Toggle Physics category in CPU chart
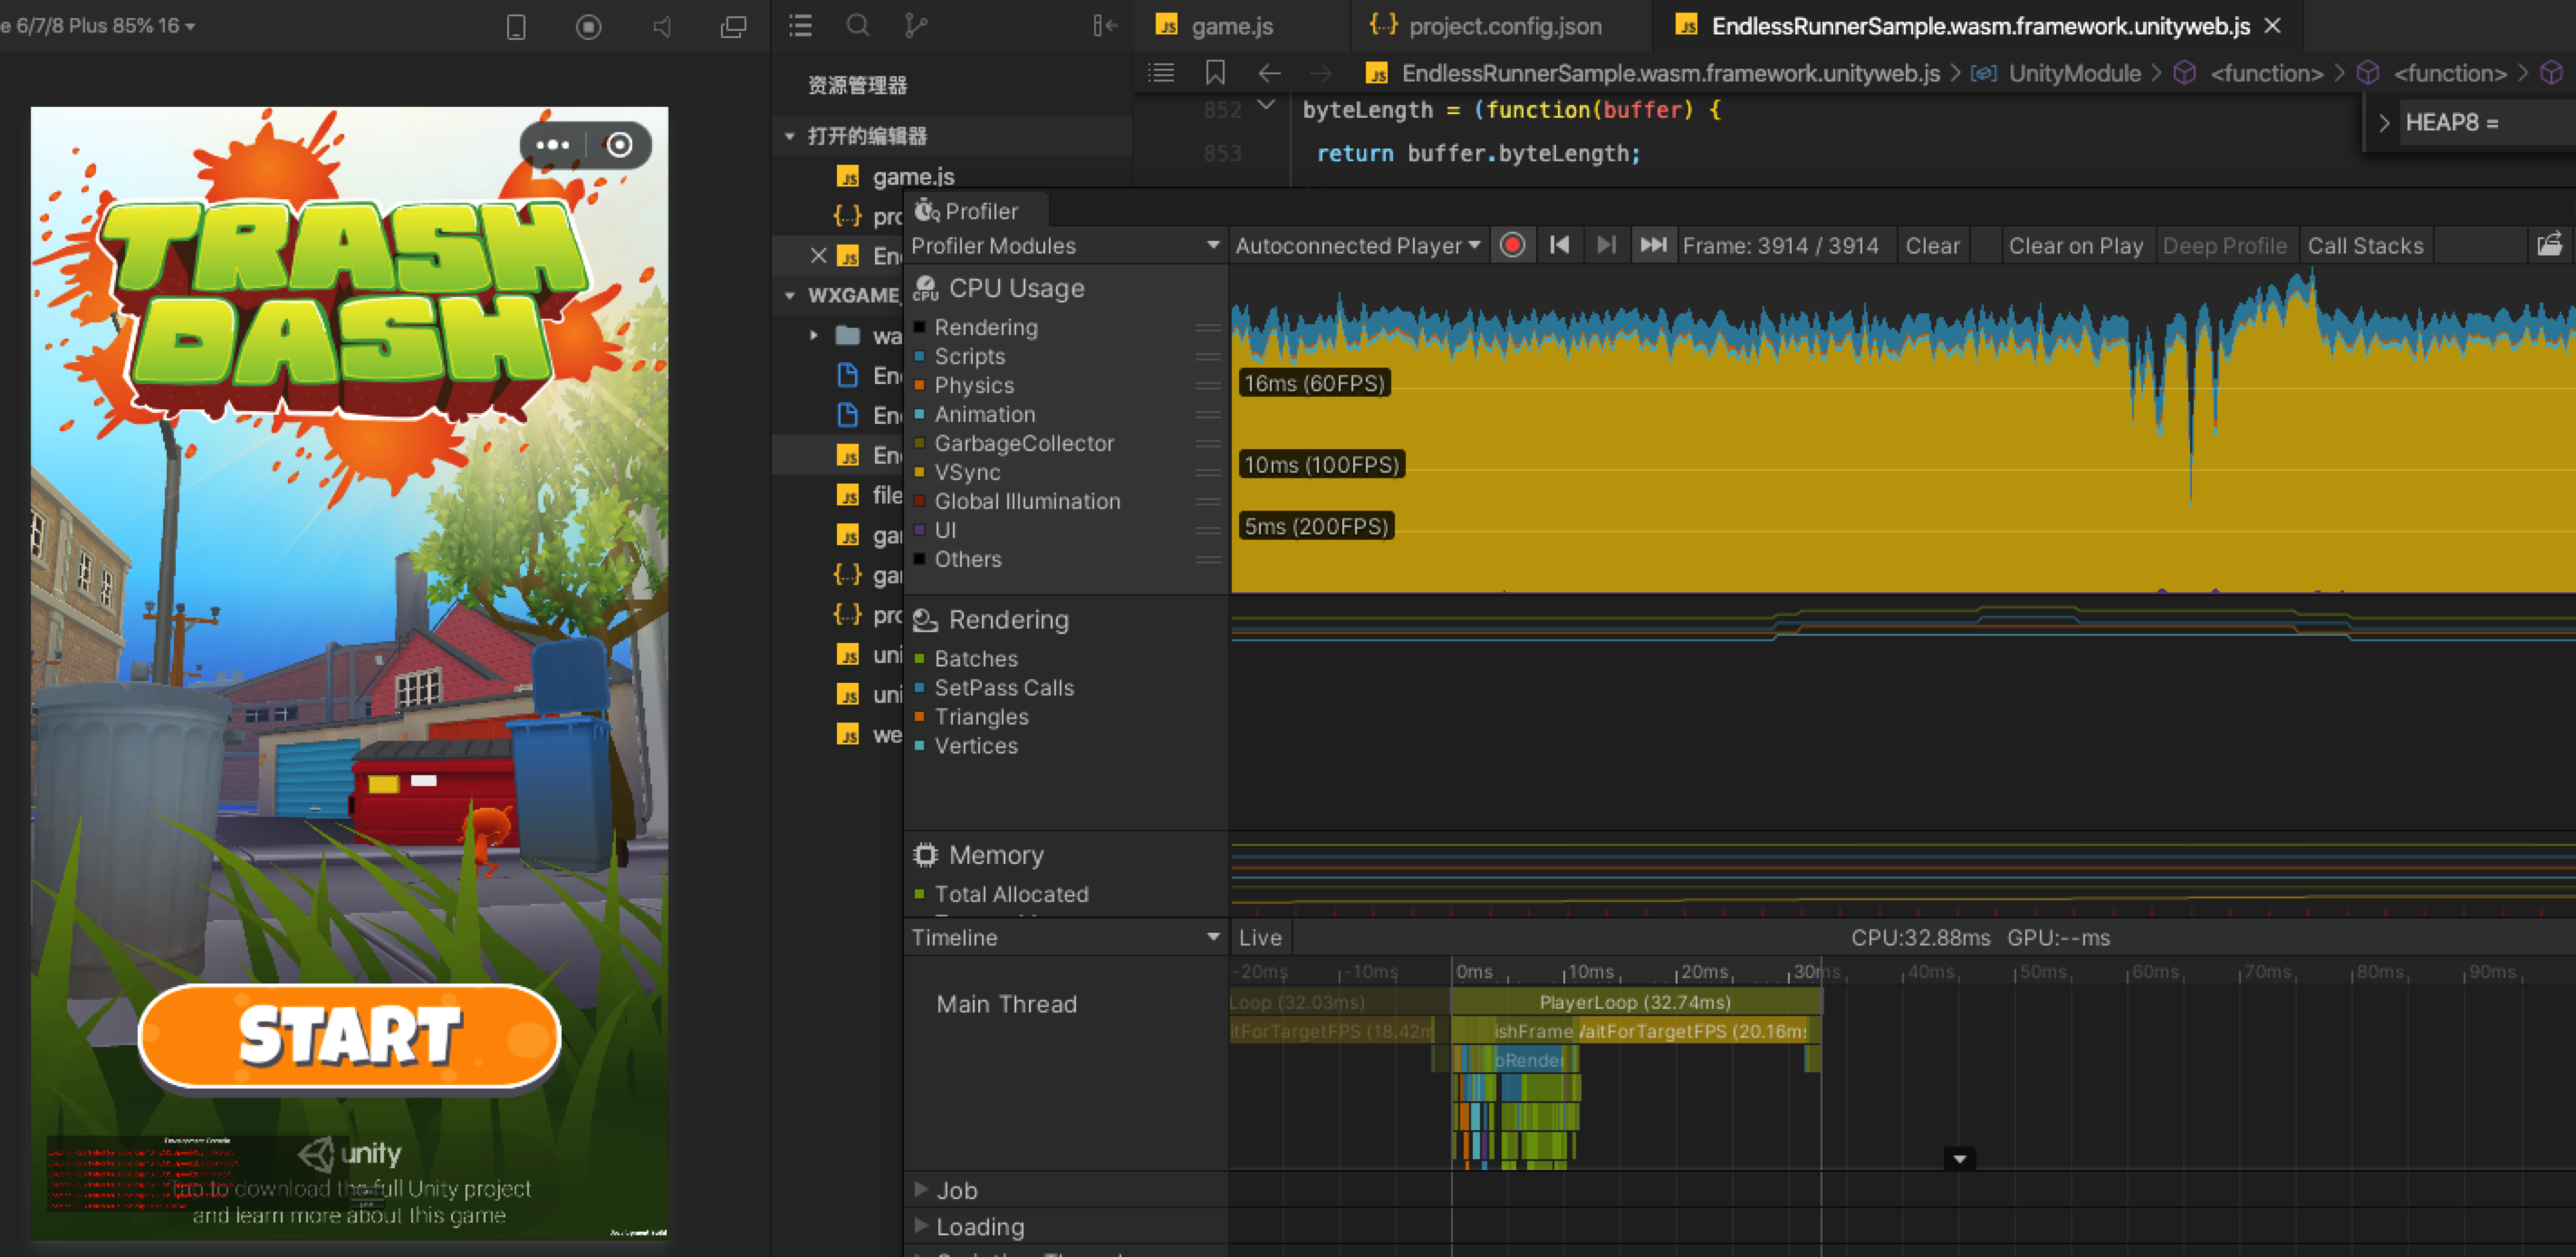 click(920, 385)
